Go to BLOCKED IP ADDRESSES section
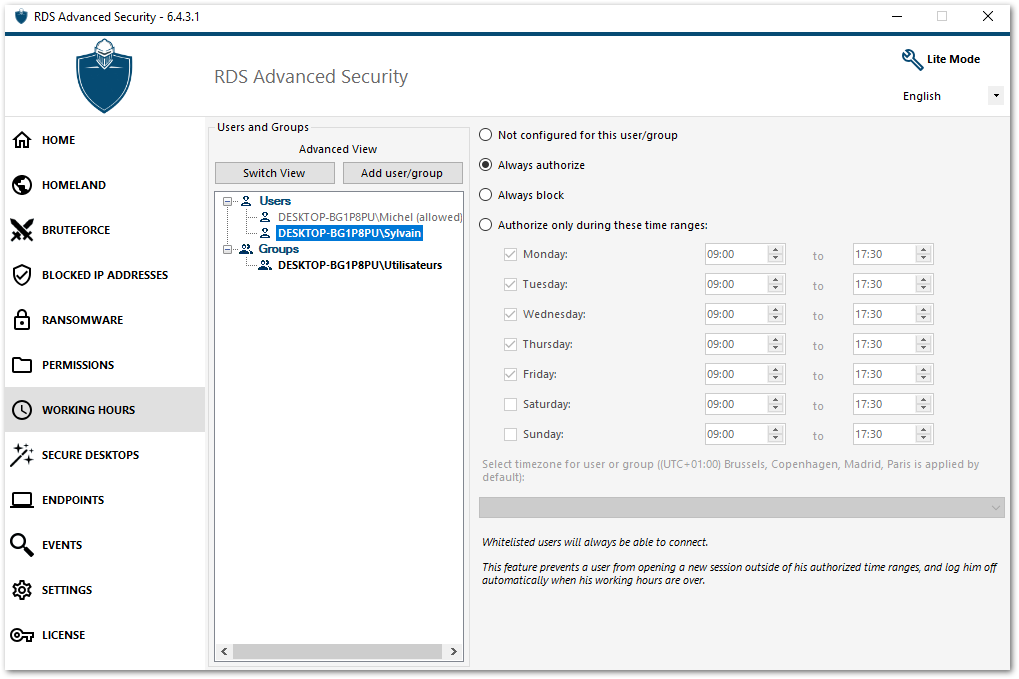The width and height of the screenshot is (1019, 679). point(105,275)
